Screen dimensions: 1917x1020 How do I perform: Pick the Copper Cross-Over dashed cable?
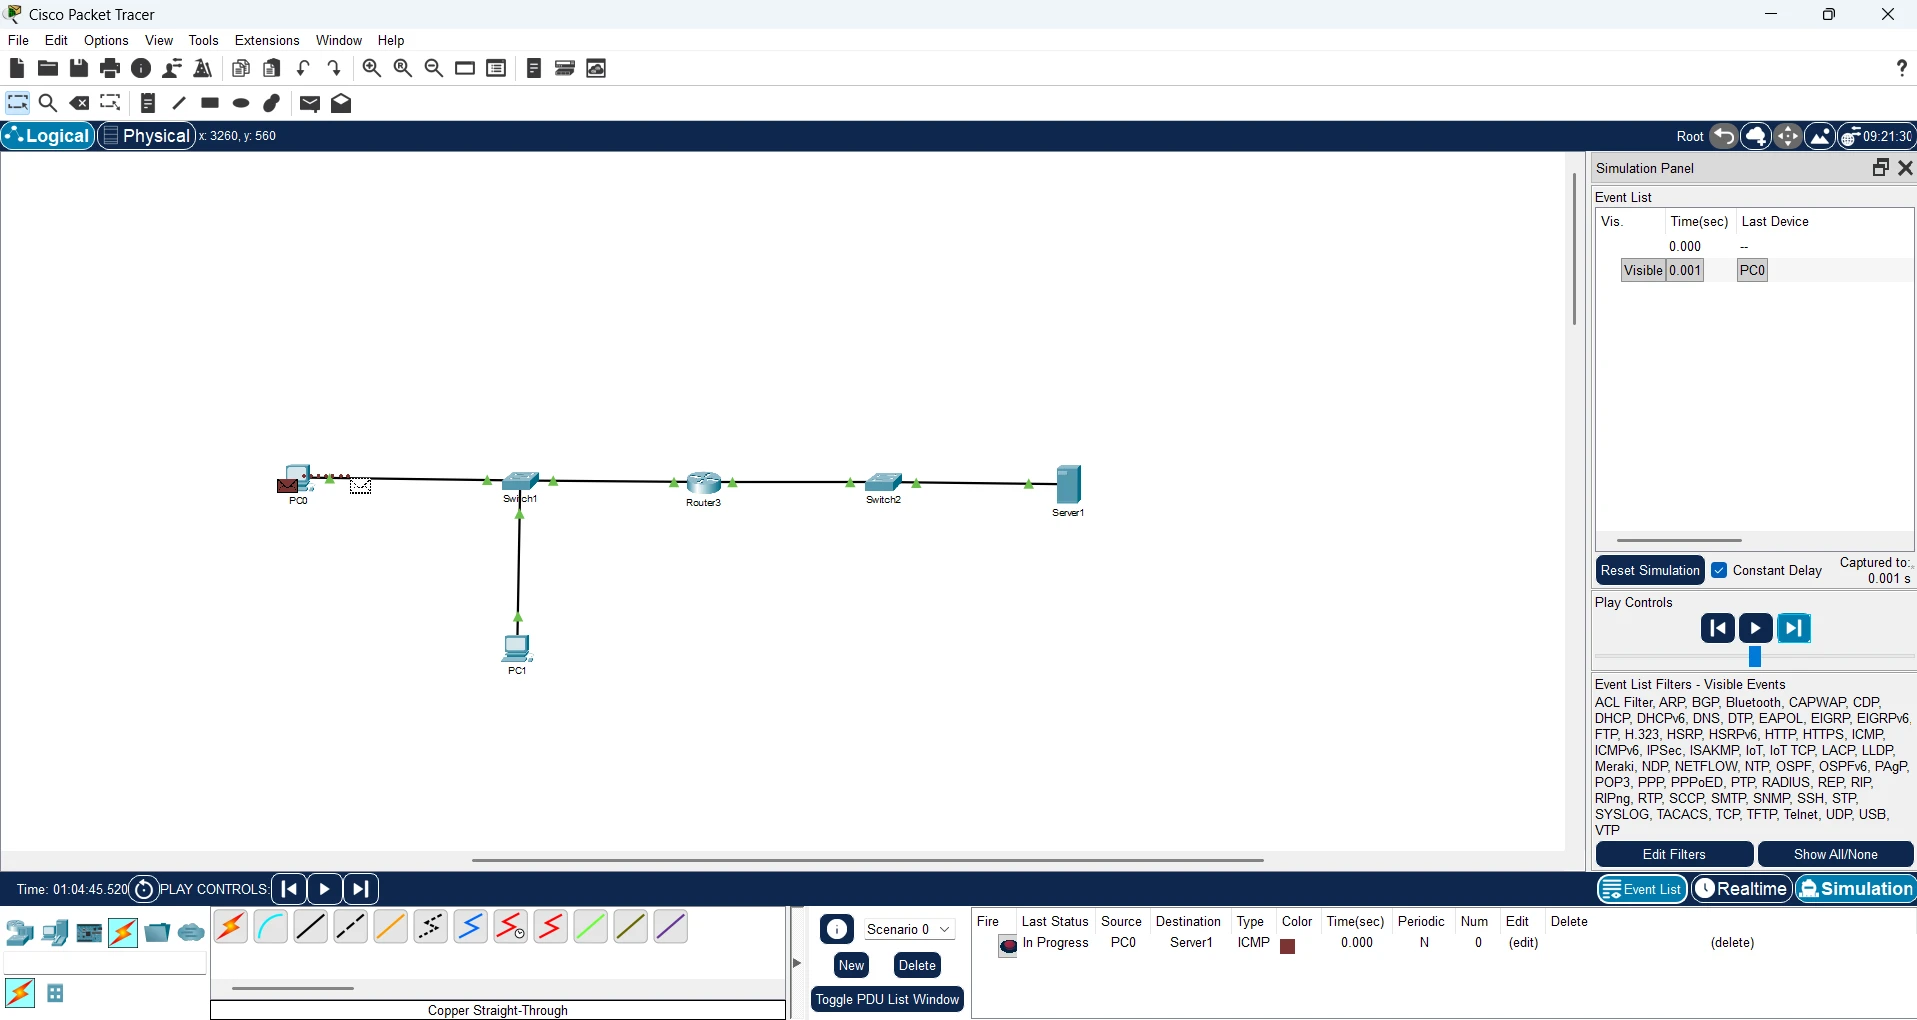click(x=351, y=927)
